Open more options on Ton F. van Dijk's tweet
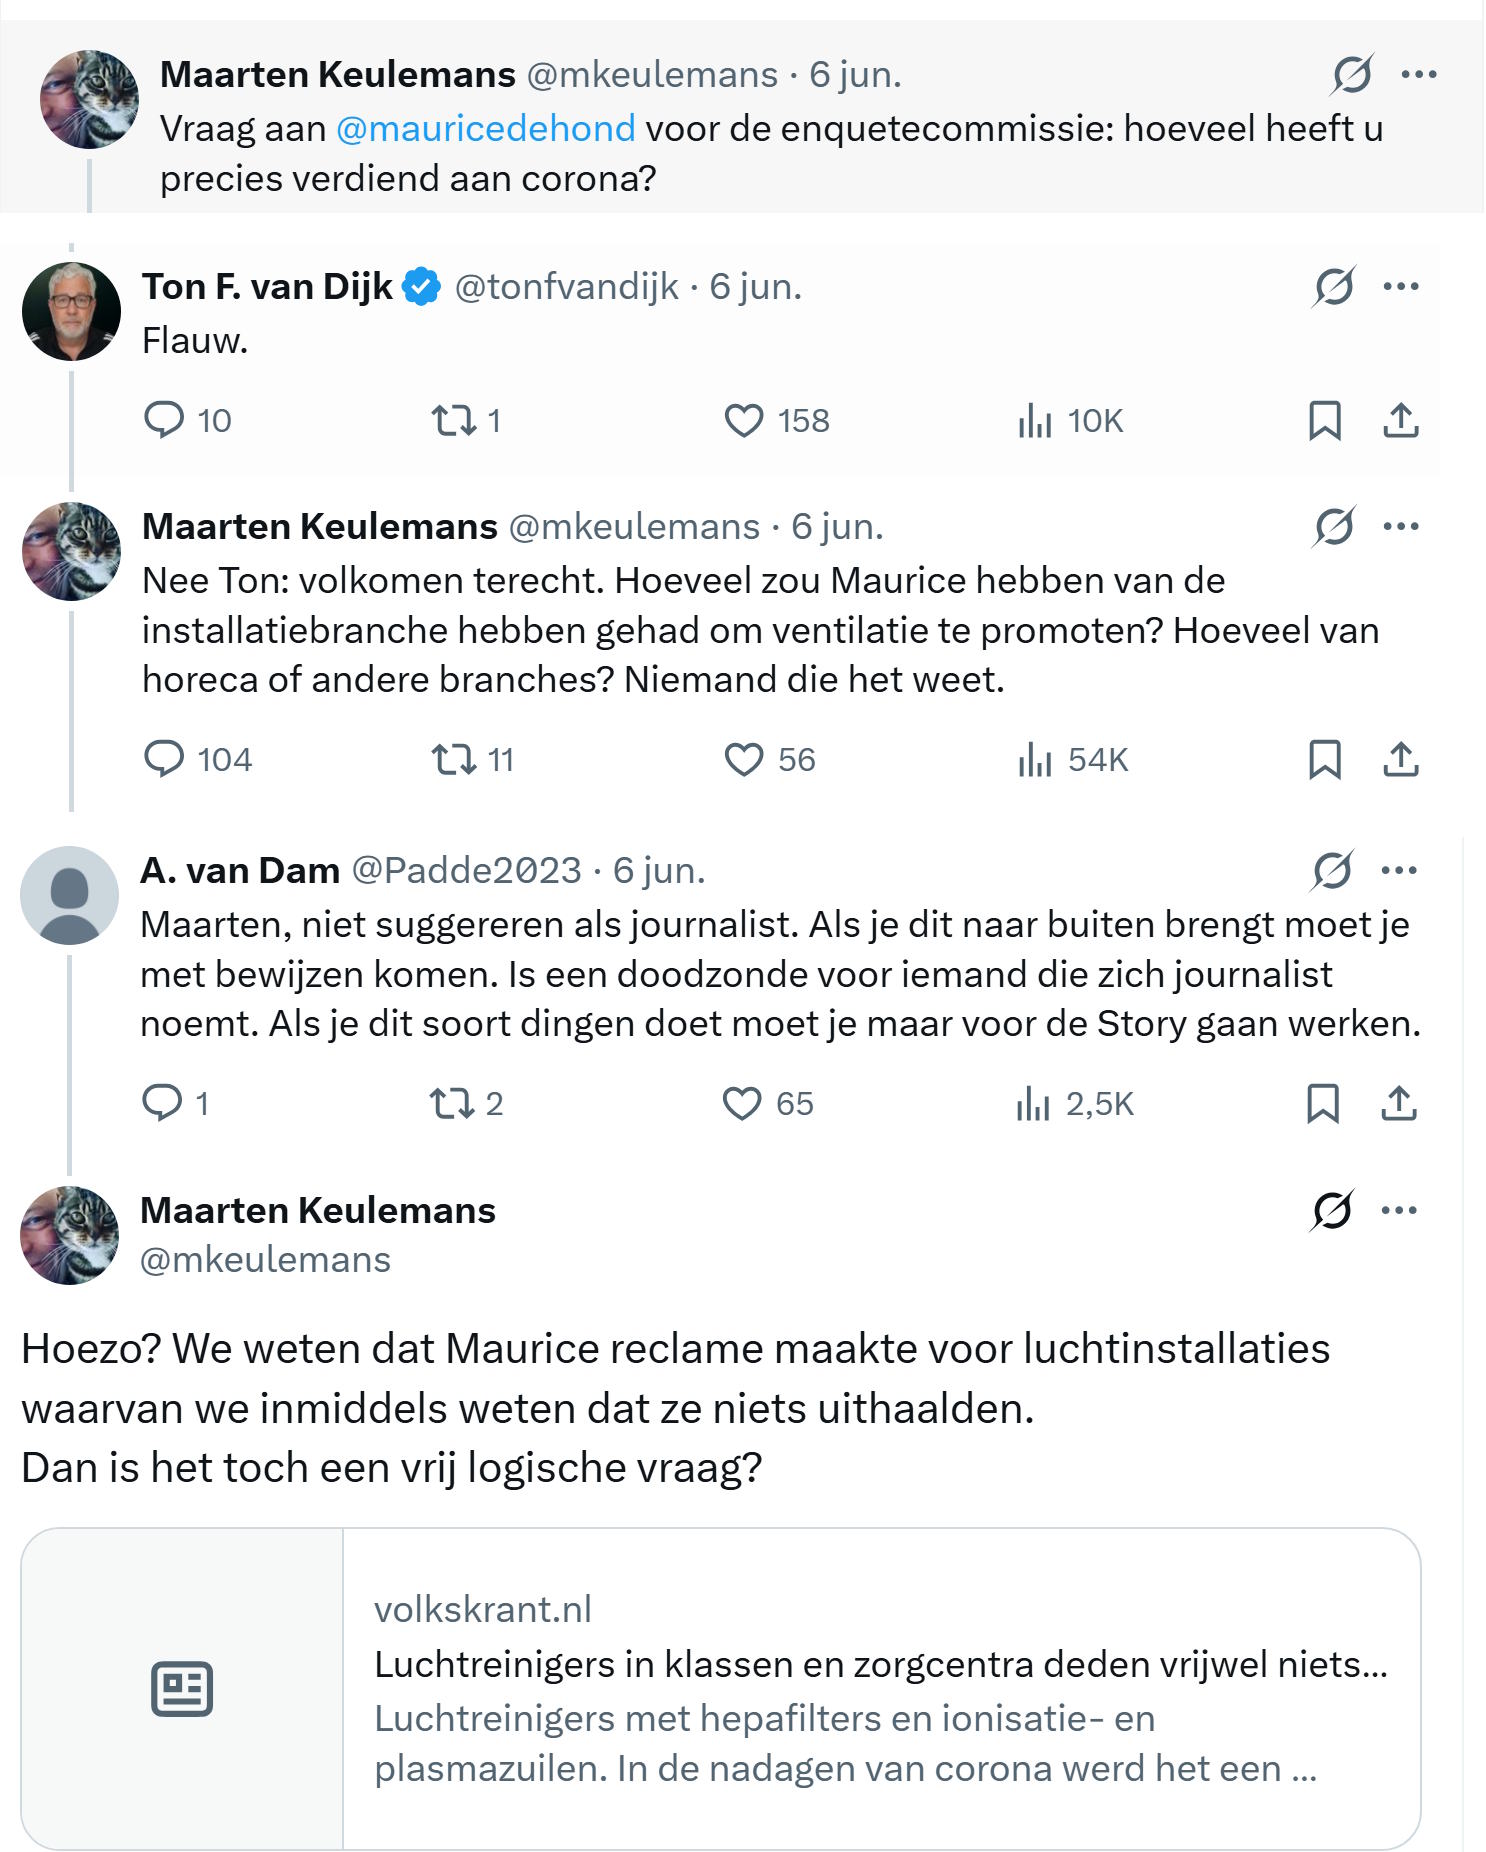The width and height of the screenshot is (1486, 1852). pos(1401,287)
